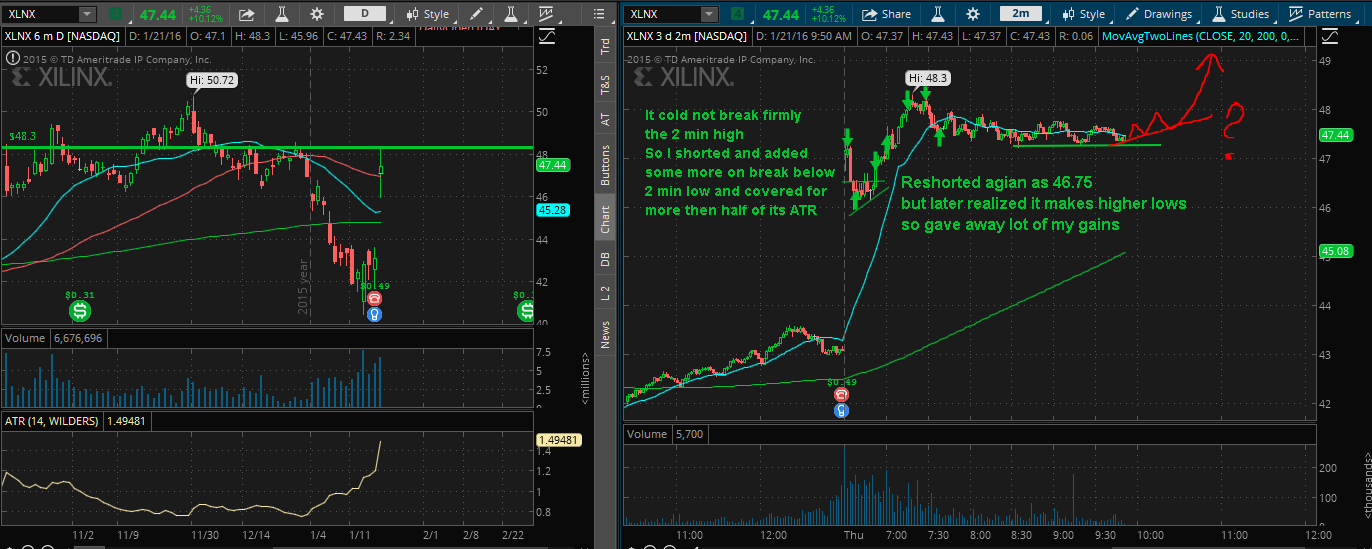Screen dimensions: 1372x549
Task: Switch to the T&S side tab
Action: click(x=604, y=84)
